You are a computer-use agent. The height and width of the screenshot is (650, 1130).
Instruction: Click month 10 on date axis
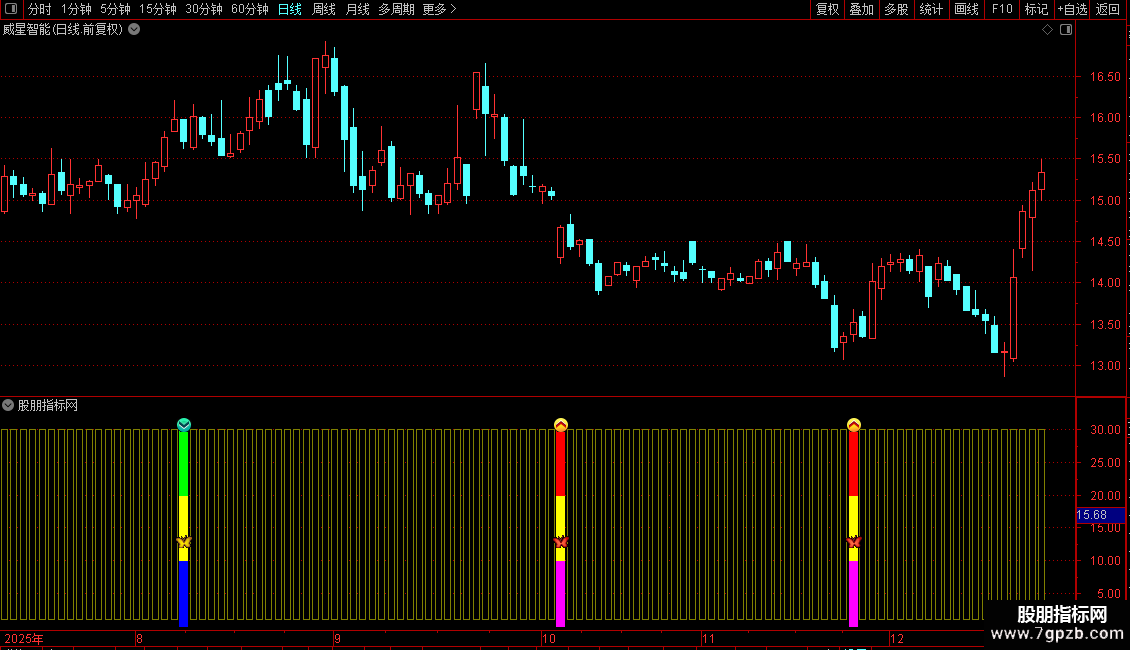click(548, 638)
